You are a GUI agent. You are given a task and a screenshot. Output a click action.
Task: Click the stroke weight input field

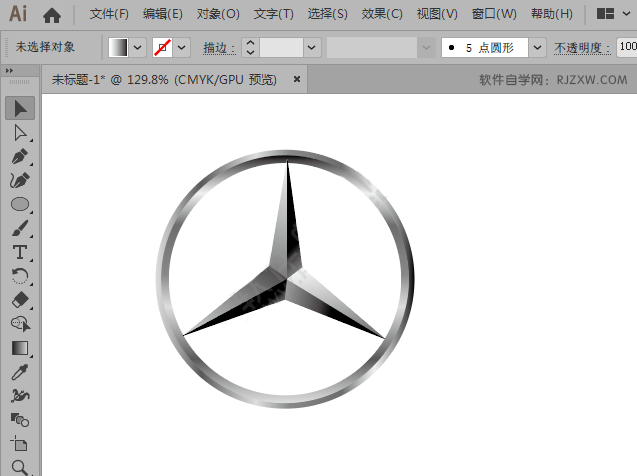[x=281, y=48]
